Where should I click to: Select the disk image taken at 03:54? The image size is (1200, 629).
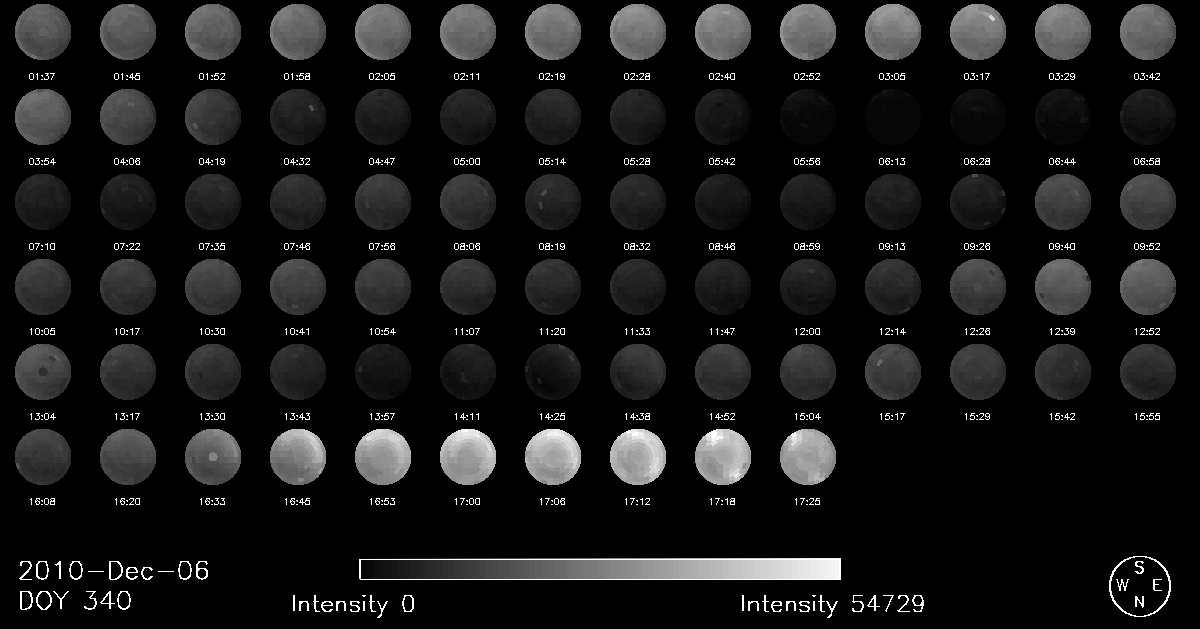[x=43, y=116]
